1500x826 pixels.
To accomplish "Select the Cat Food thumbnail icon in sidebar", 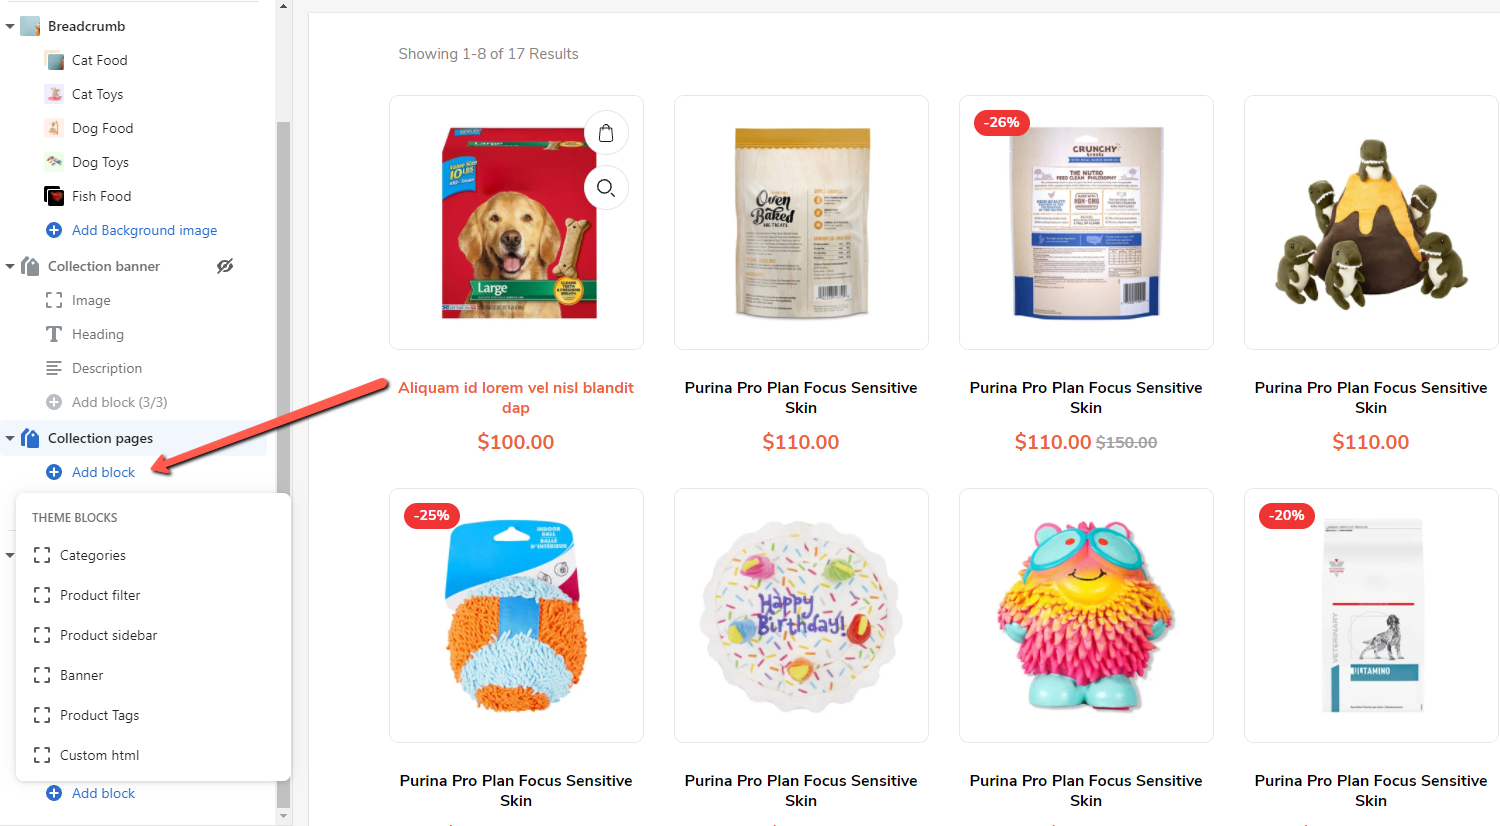I will [54, 60].
